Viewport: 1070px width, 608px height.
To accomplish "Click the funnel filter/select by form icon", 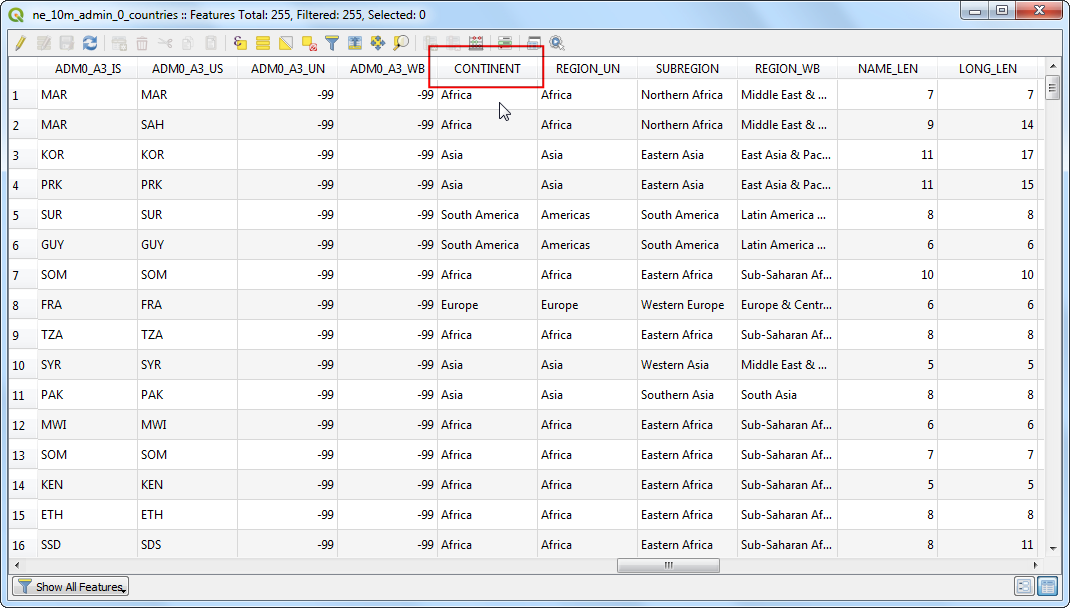I will (x=332, y=43).
